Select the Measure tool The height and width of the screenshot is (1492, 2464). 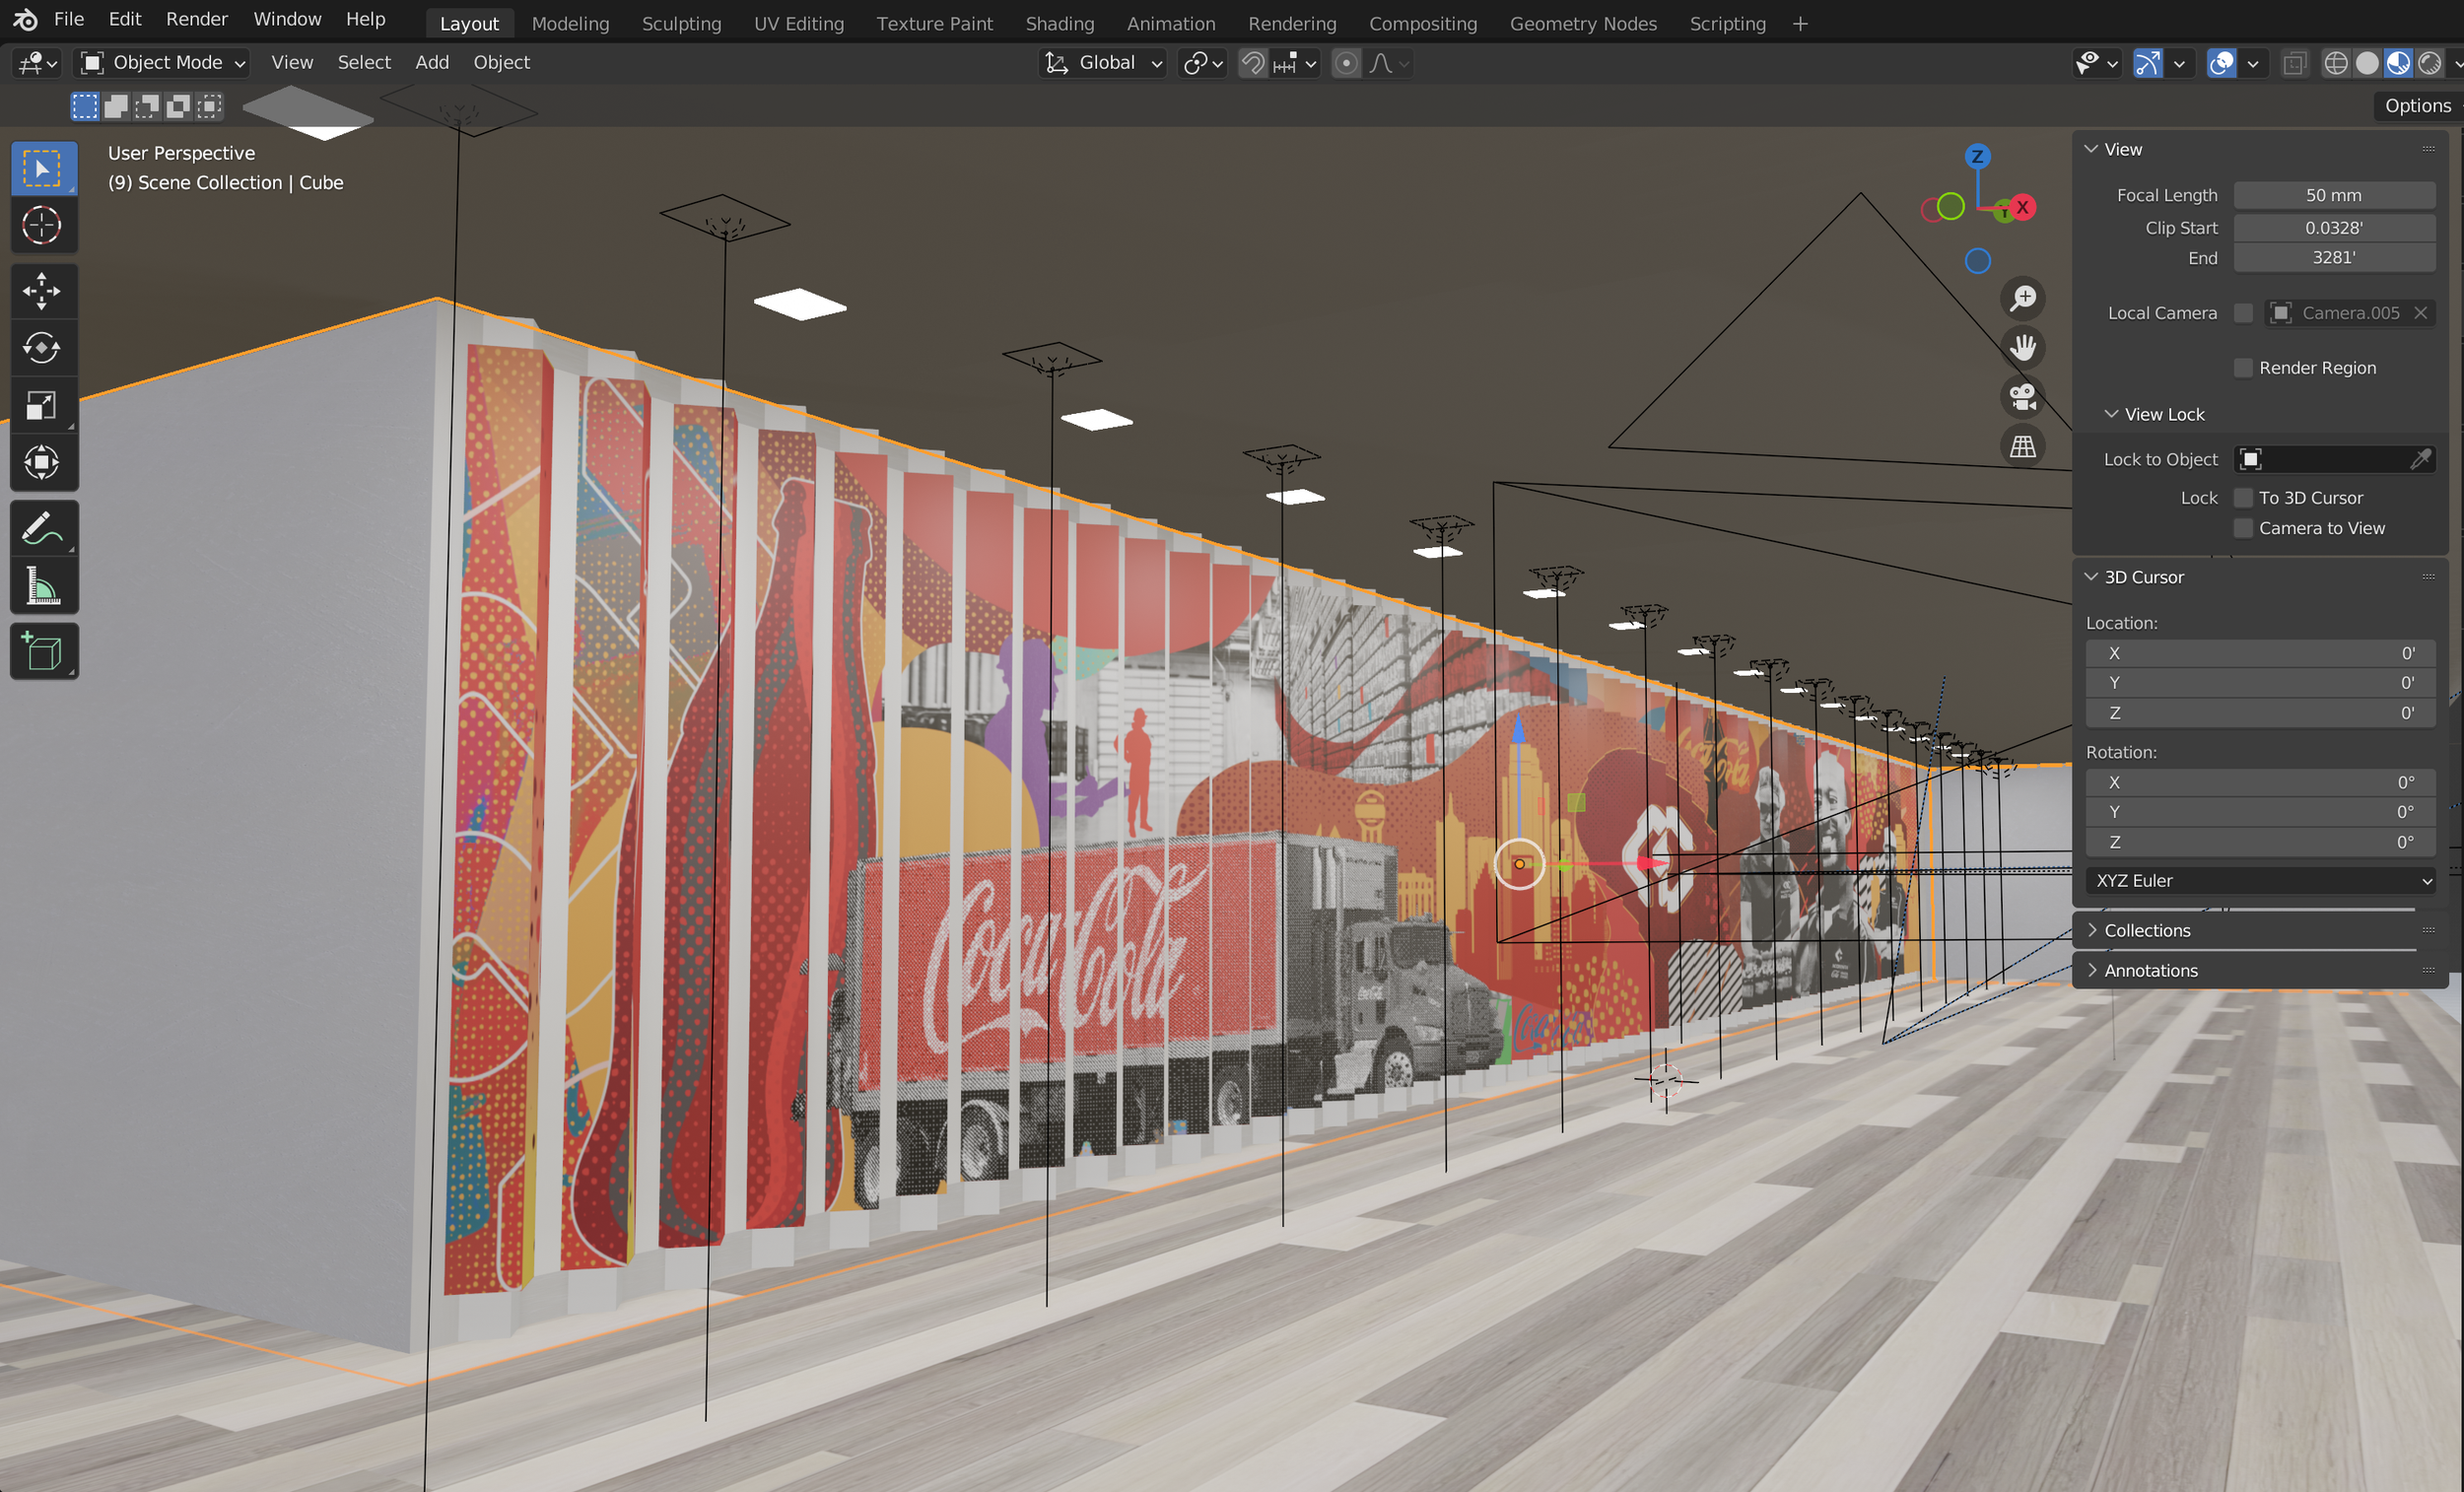43,586
